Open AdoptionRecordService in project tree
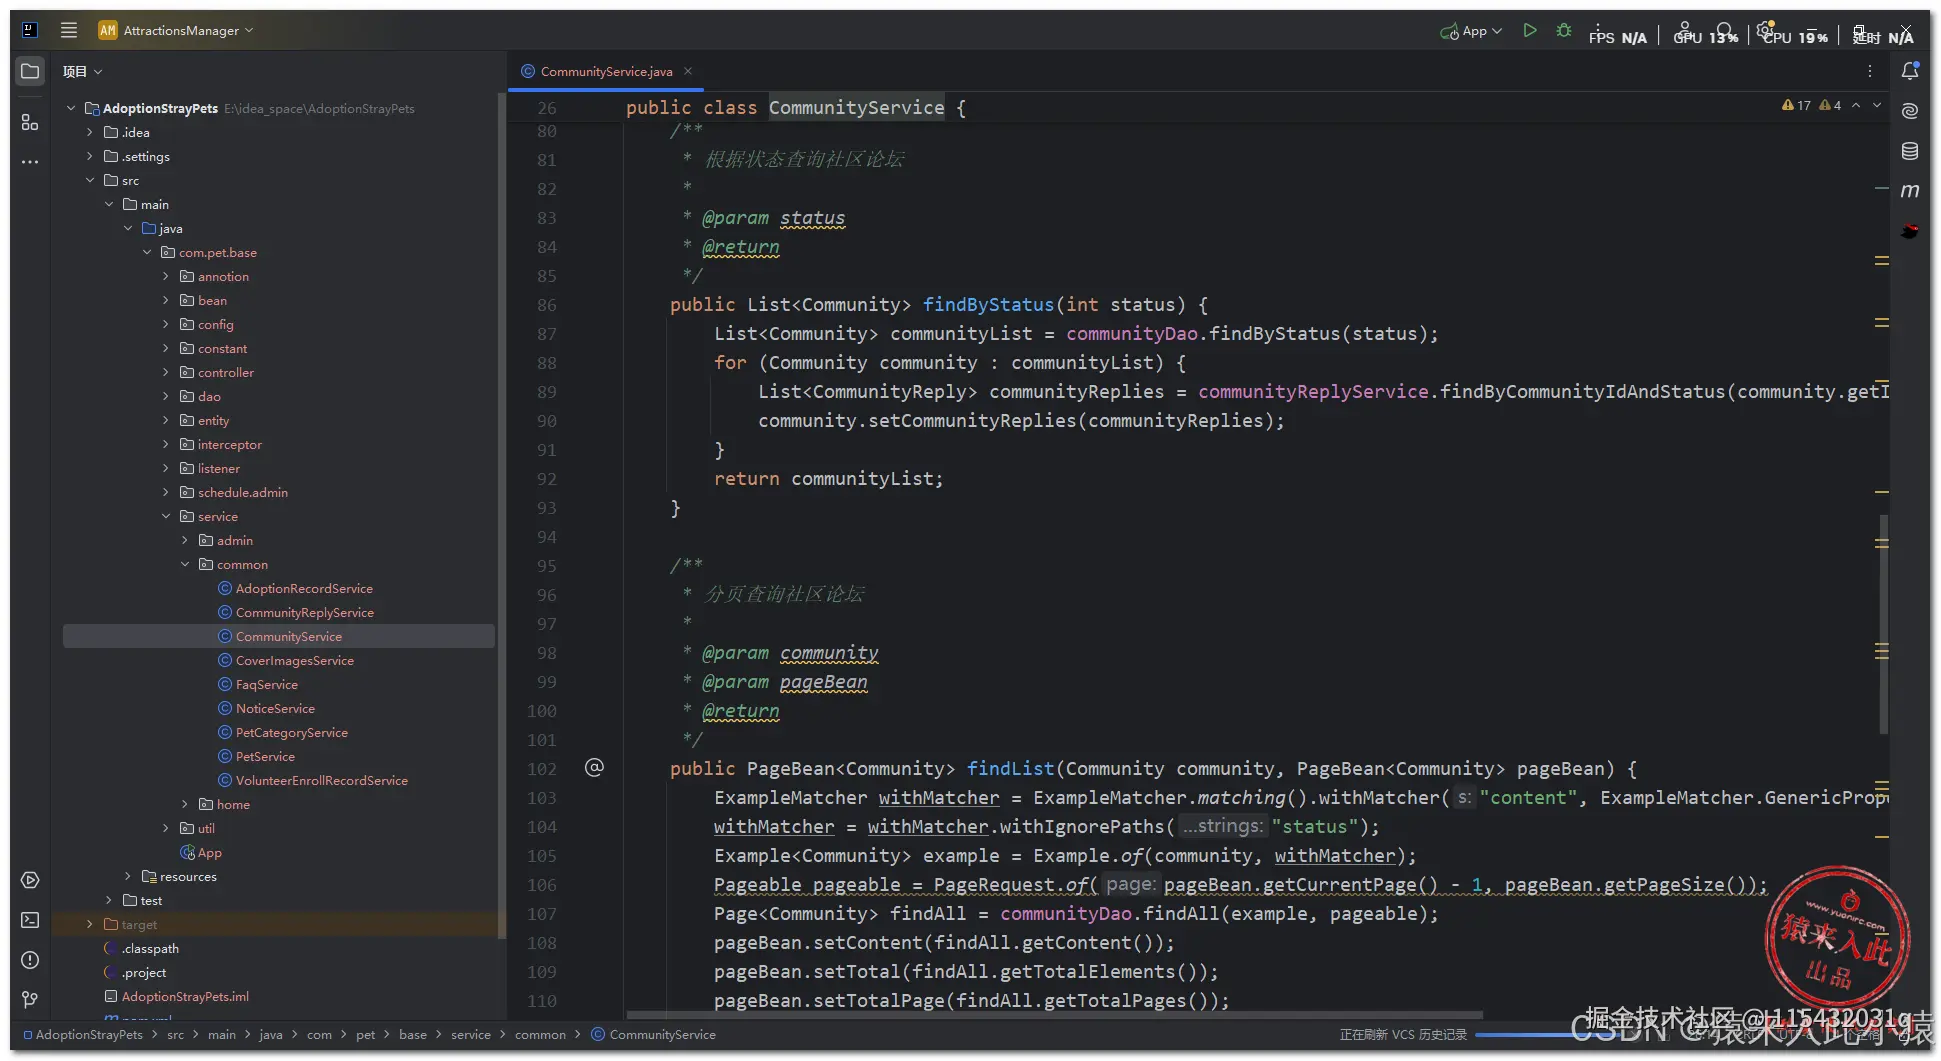The width and height of the screenshot is (1941, 1061). coord(304,588)
